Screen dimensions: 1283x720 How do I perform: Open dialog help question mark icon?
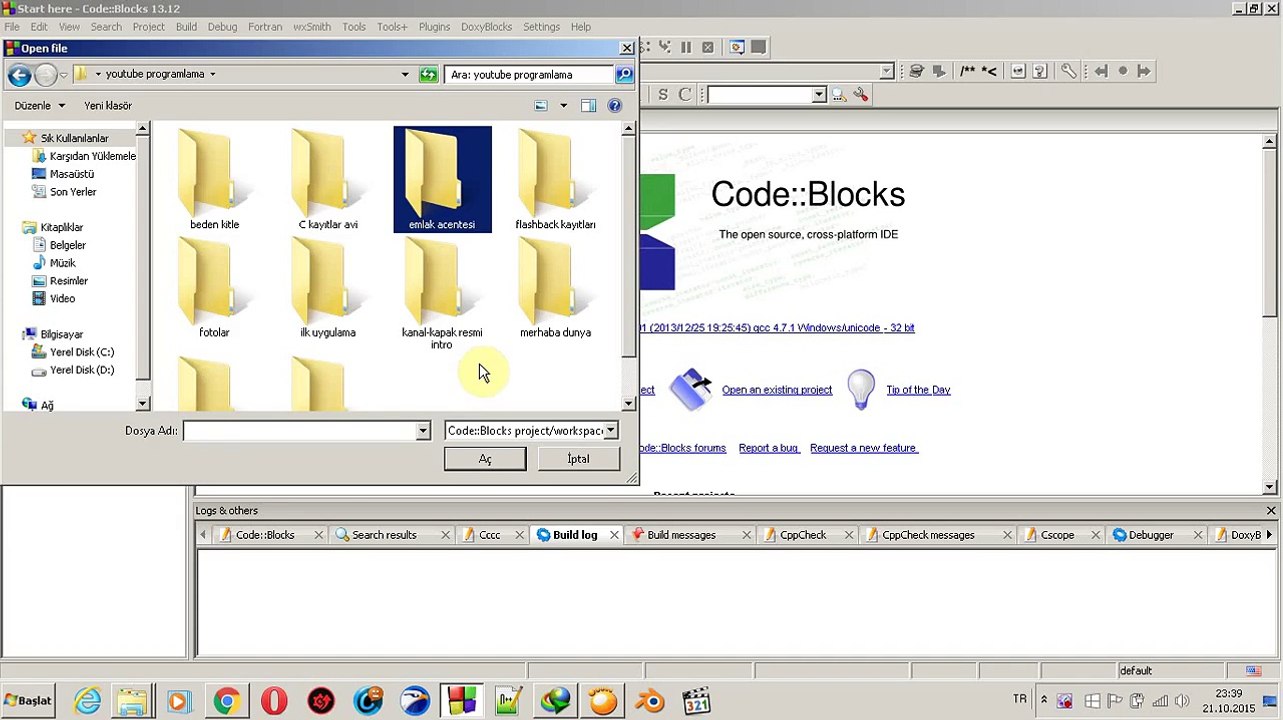(614, 105)
